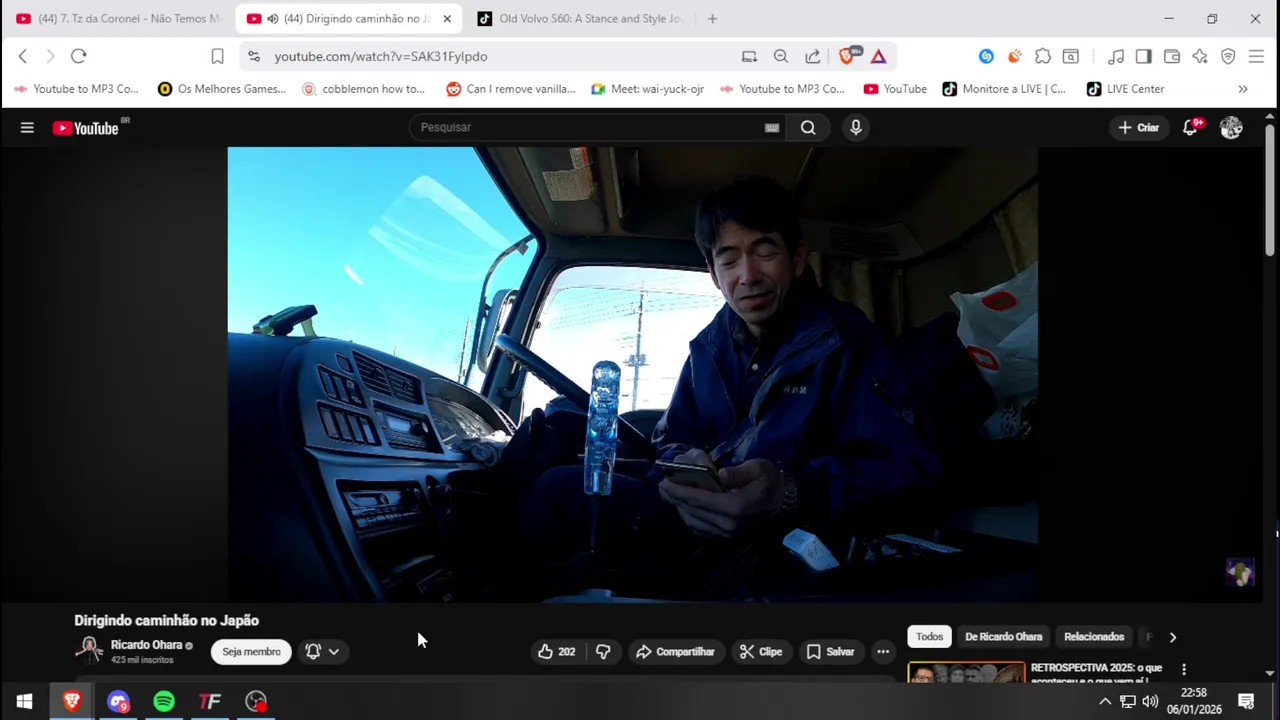1280x720 pixels.
Task: Close the Dirigindo caminhão tab
Action: tap(447, 18)
